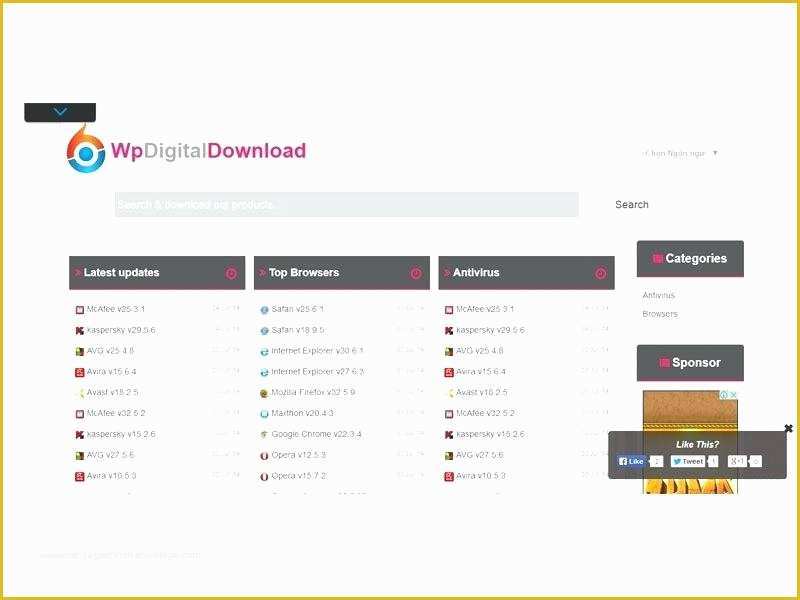This screenshot has height=600, width=800.
Task: Close the Like This popup
Action: coord(788,428)
